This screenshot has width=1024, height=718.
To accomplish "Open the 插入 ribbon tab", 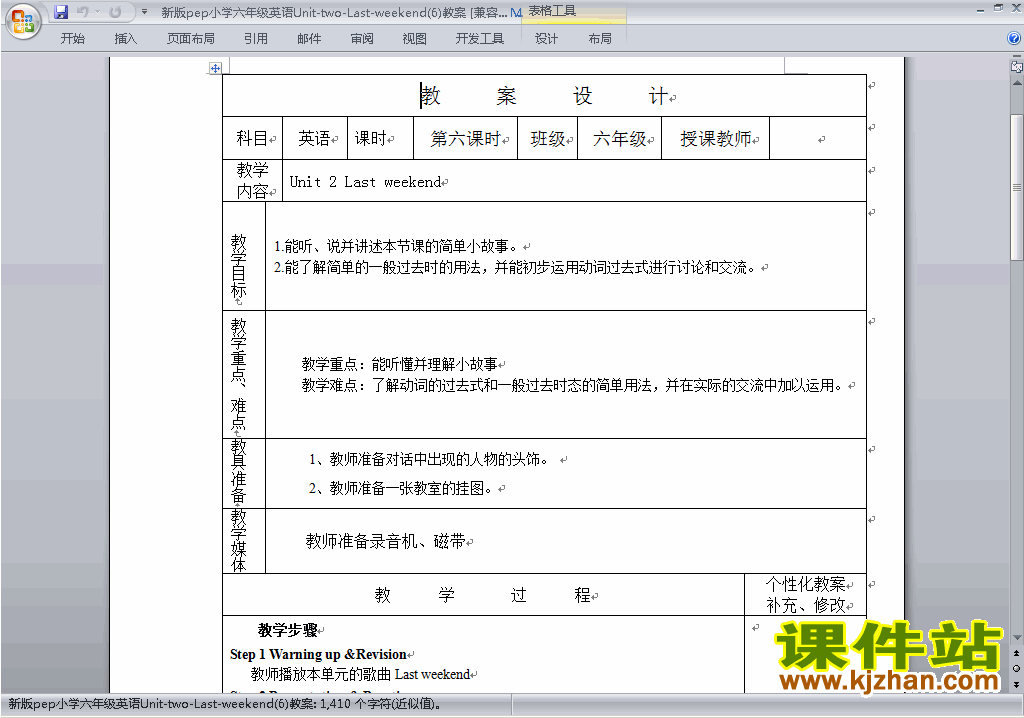I will click(125, 39).
